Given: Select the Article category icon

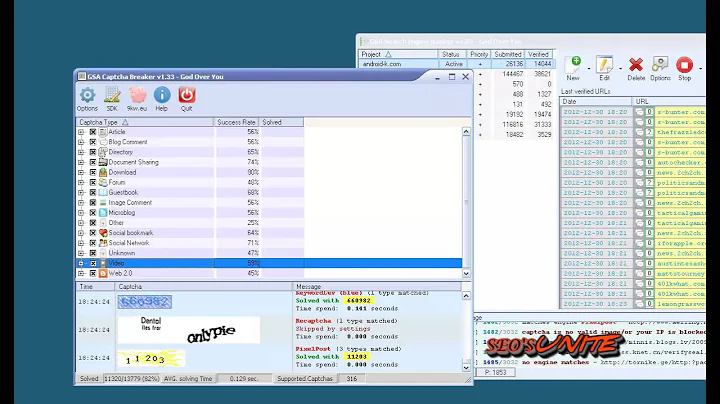Looking at the screenshot, I should [103, 132].
